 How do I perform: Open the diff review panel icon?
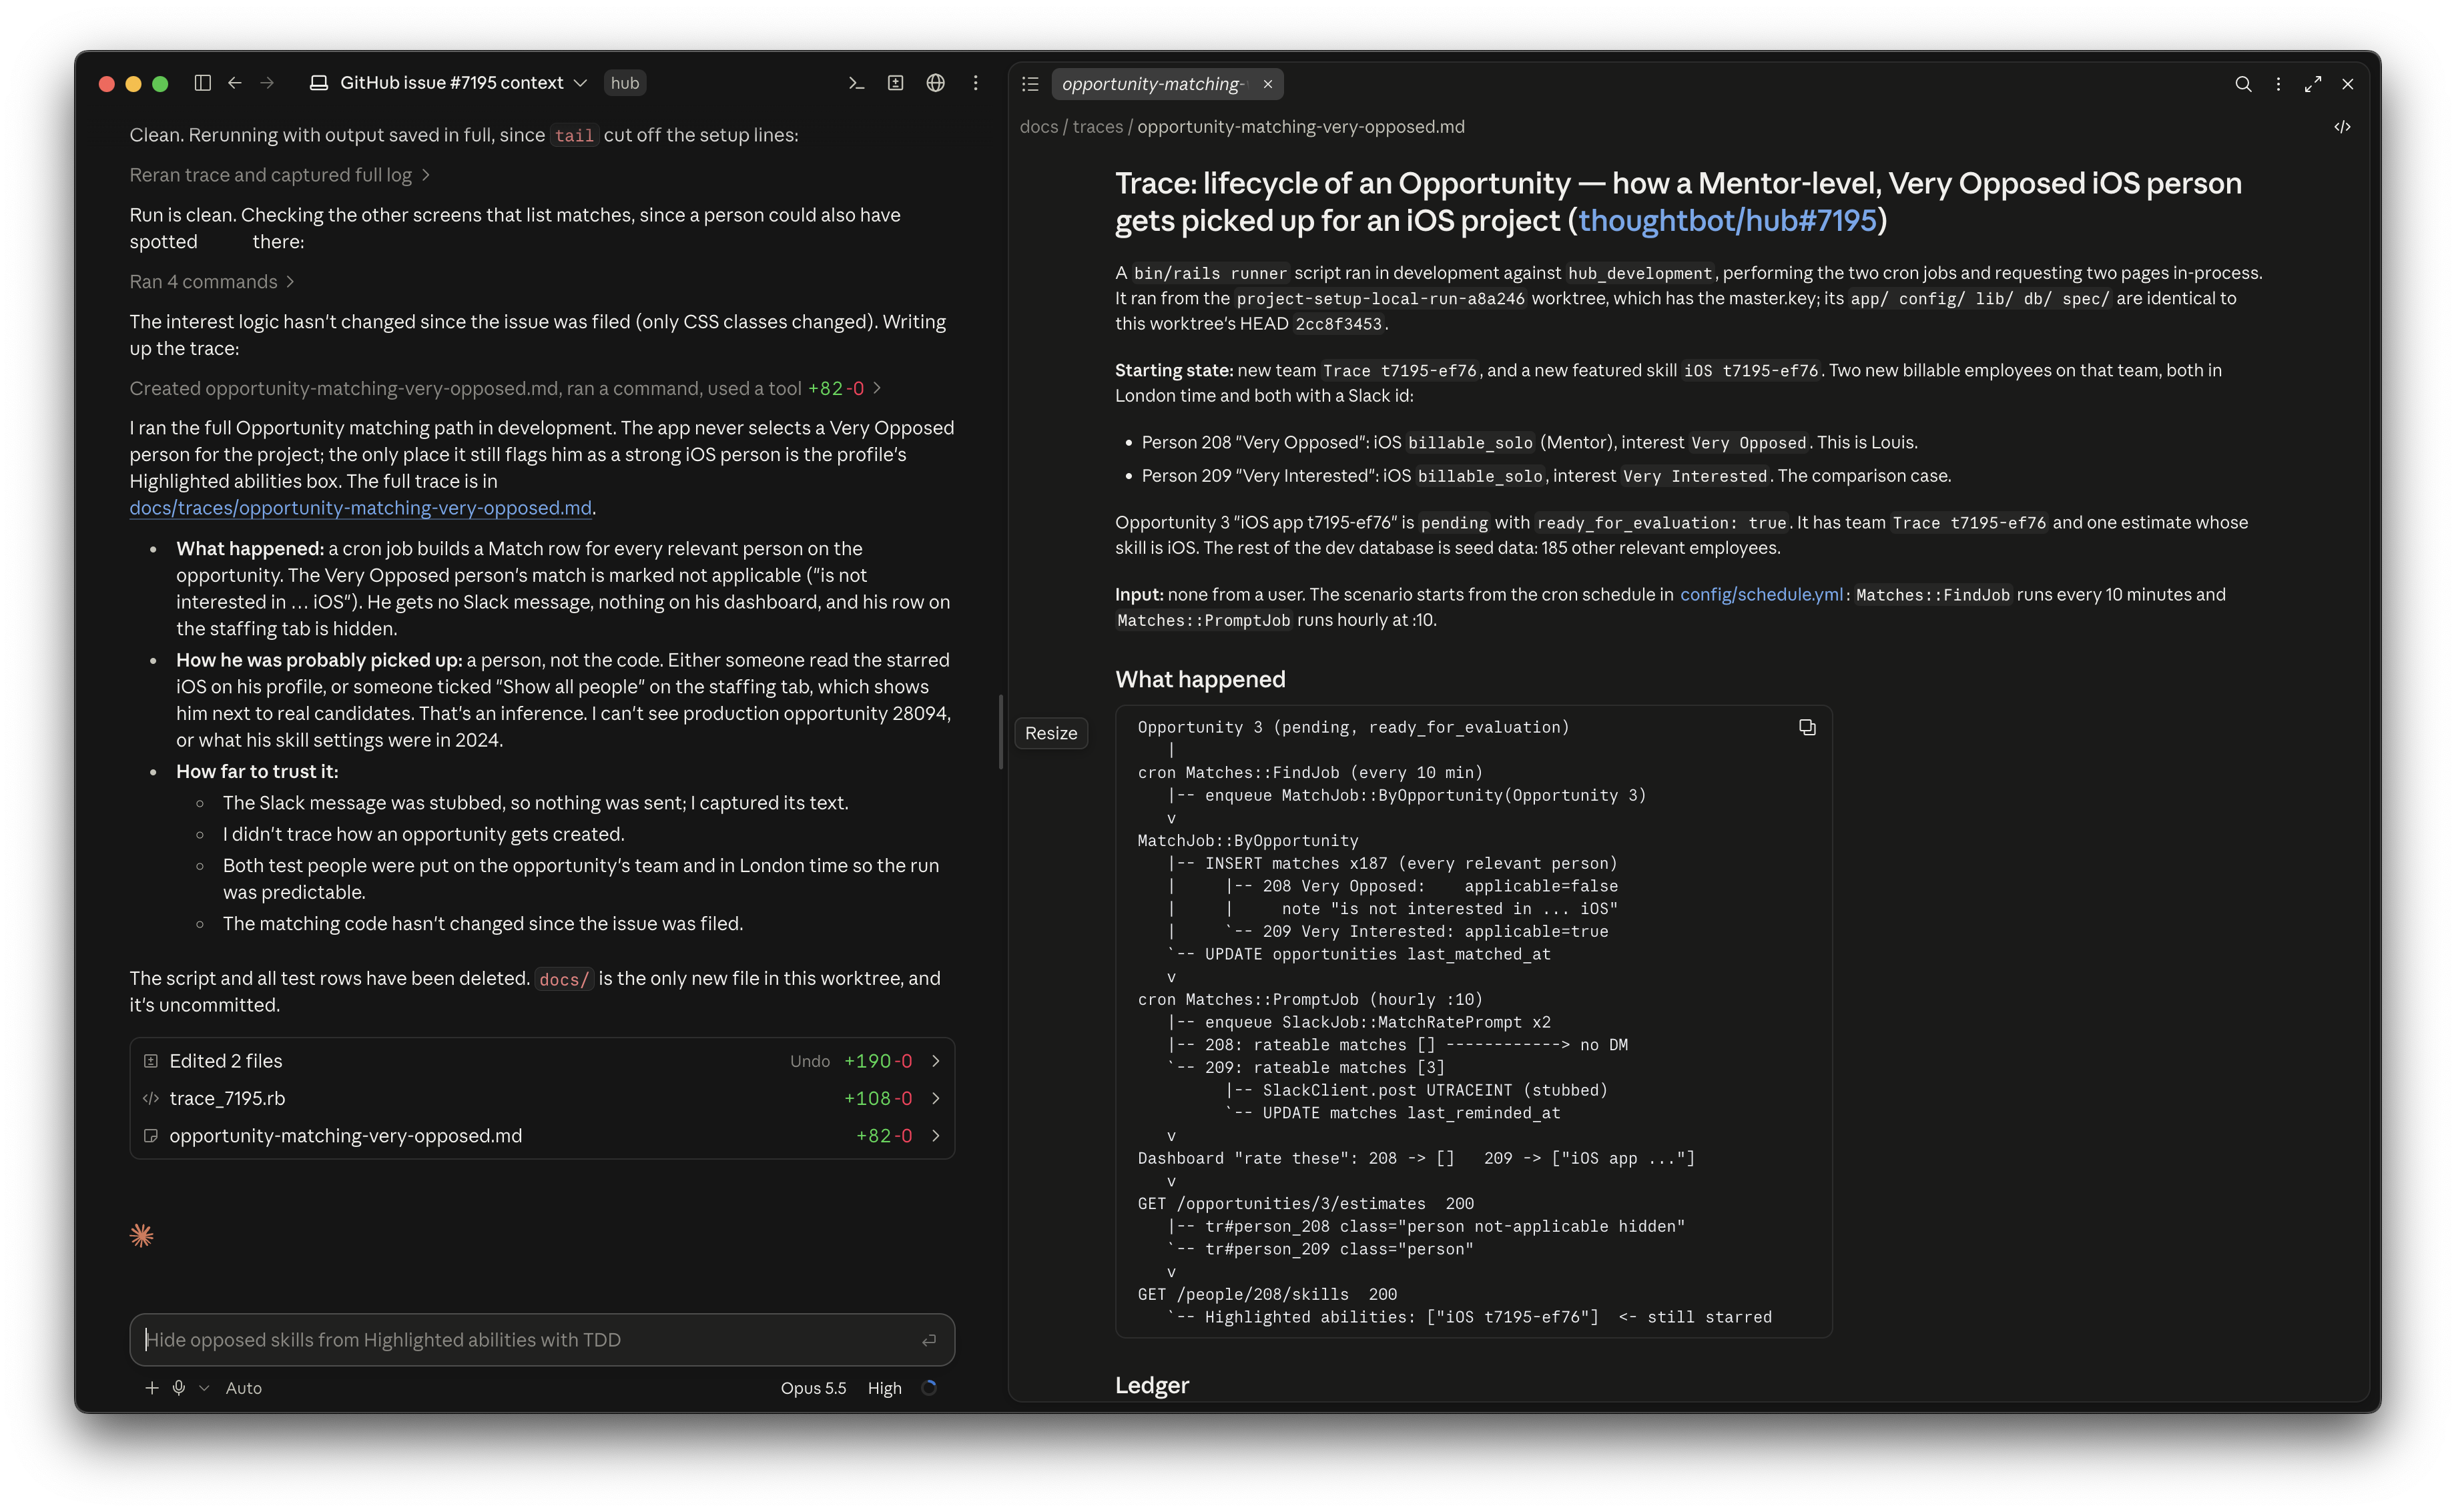click(896, 83)
